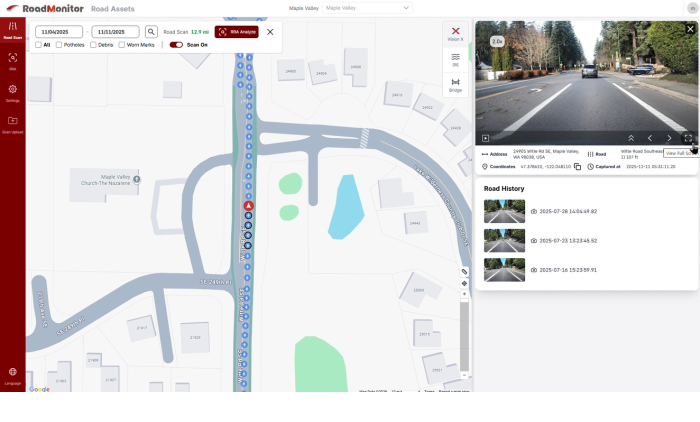
Task: Click the Road History heading
Action: (x=504, y=188)
